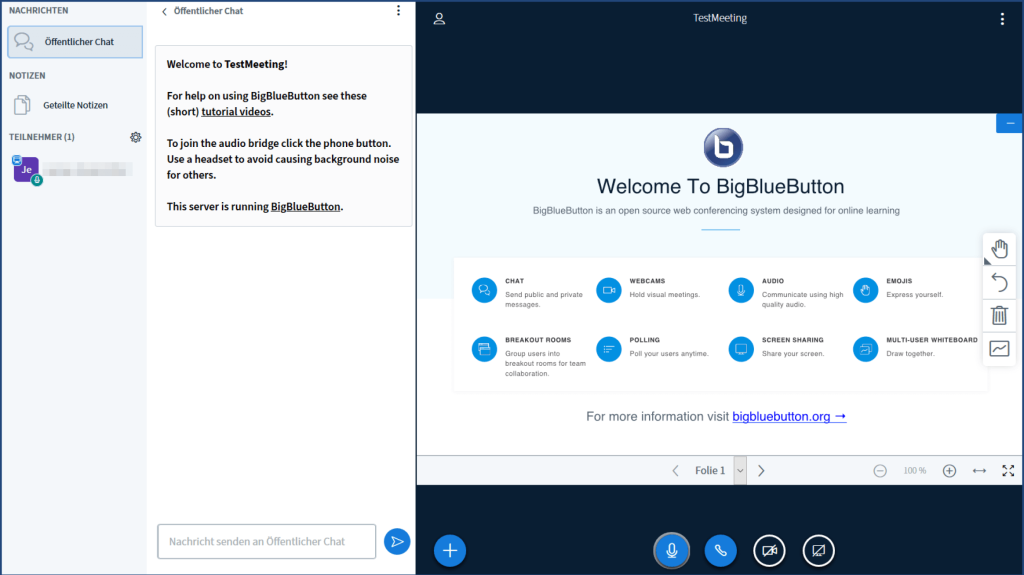This screenshot has width=1024, height=575.
Task: Undo last whiteboard annotation
Action: pos(999,282)
